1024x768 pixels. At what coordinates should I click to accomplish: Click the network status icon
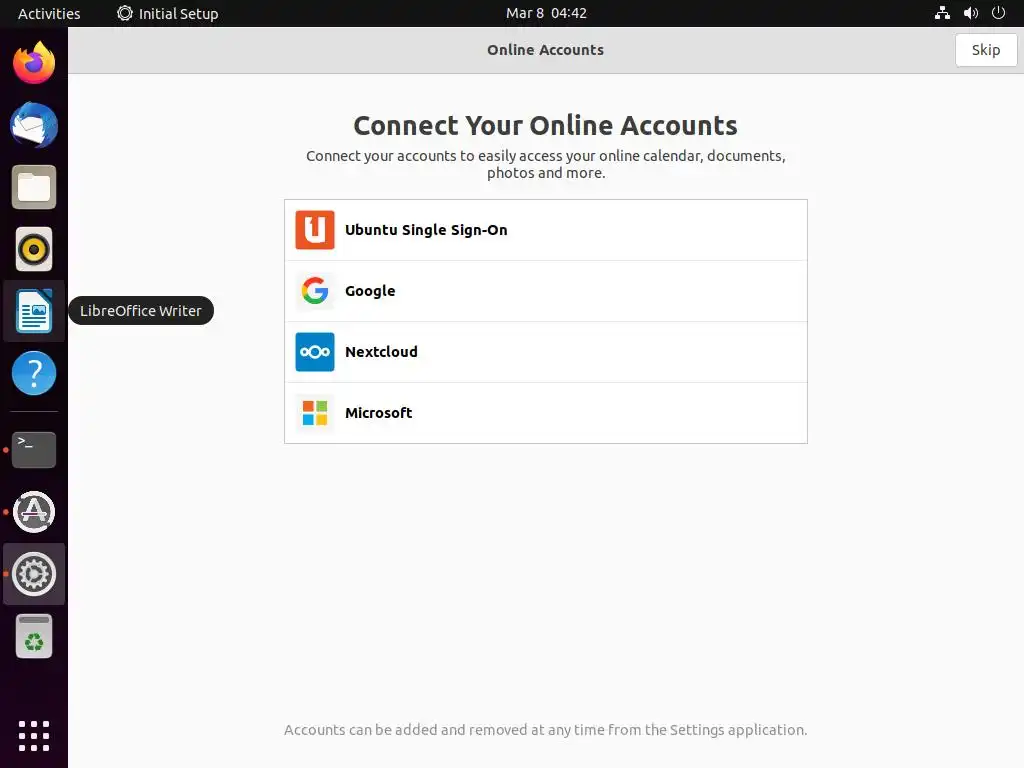pos(942,13)
